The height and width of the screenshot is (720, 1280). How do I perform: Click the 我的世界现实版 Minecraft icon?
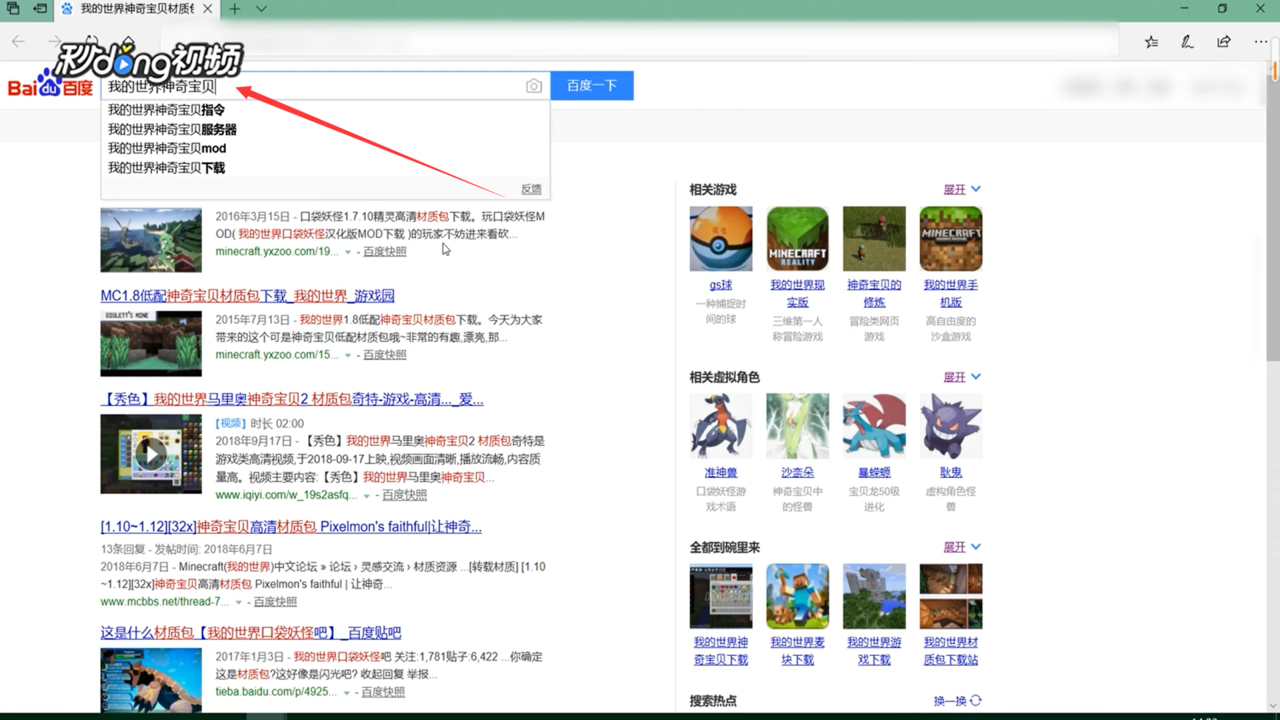click(798, 239)
